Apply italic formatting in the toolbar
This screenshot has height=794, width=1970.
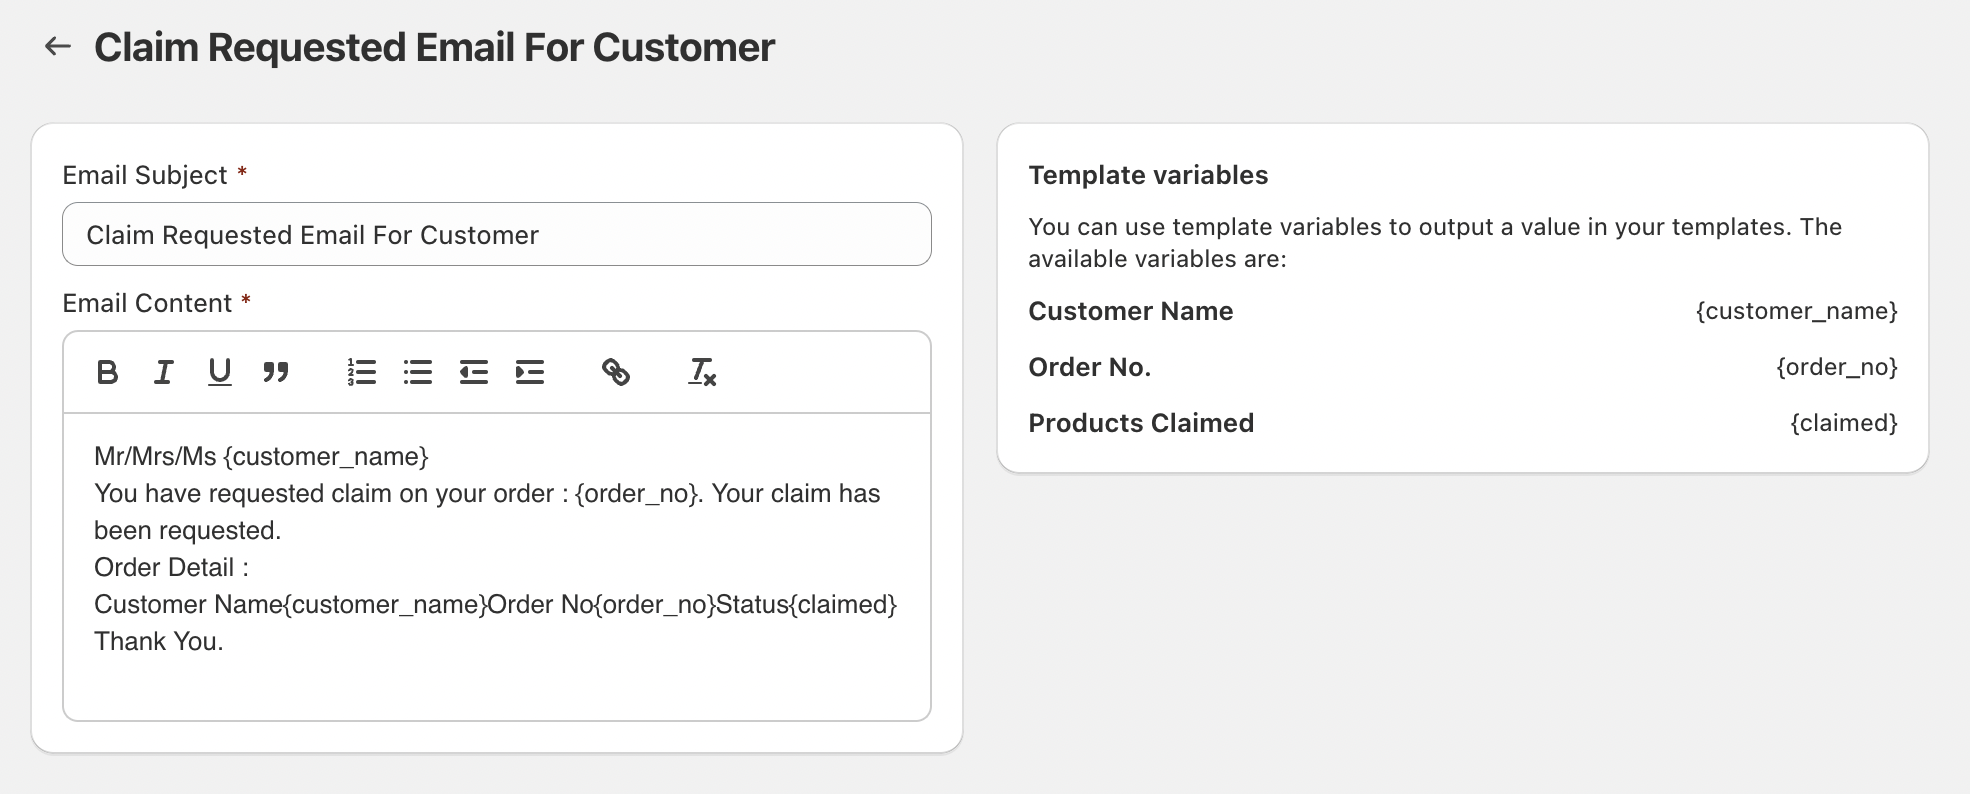point(163,372)
